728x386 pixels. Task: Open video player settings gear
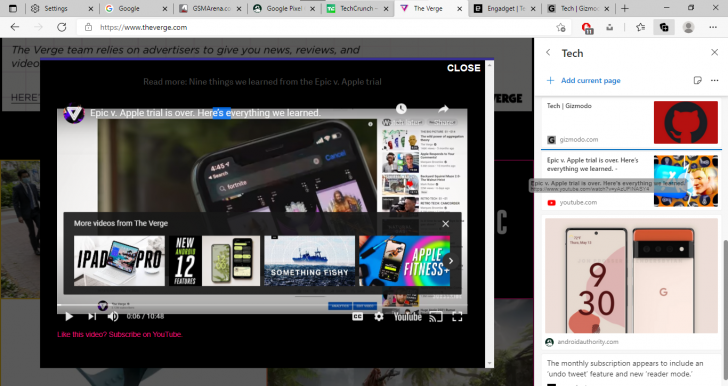click(379, 317)
